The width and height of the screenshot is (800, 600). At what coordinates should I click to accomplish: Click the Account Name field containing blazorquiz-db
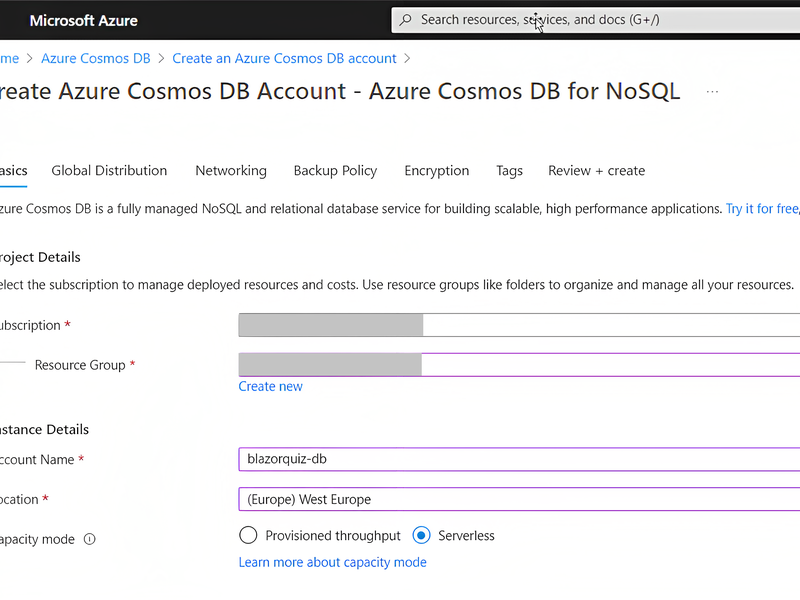pyautogui.click(x=519, y=459)
